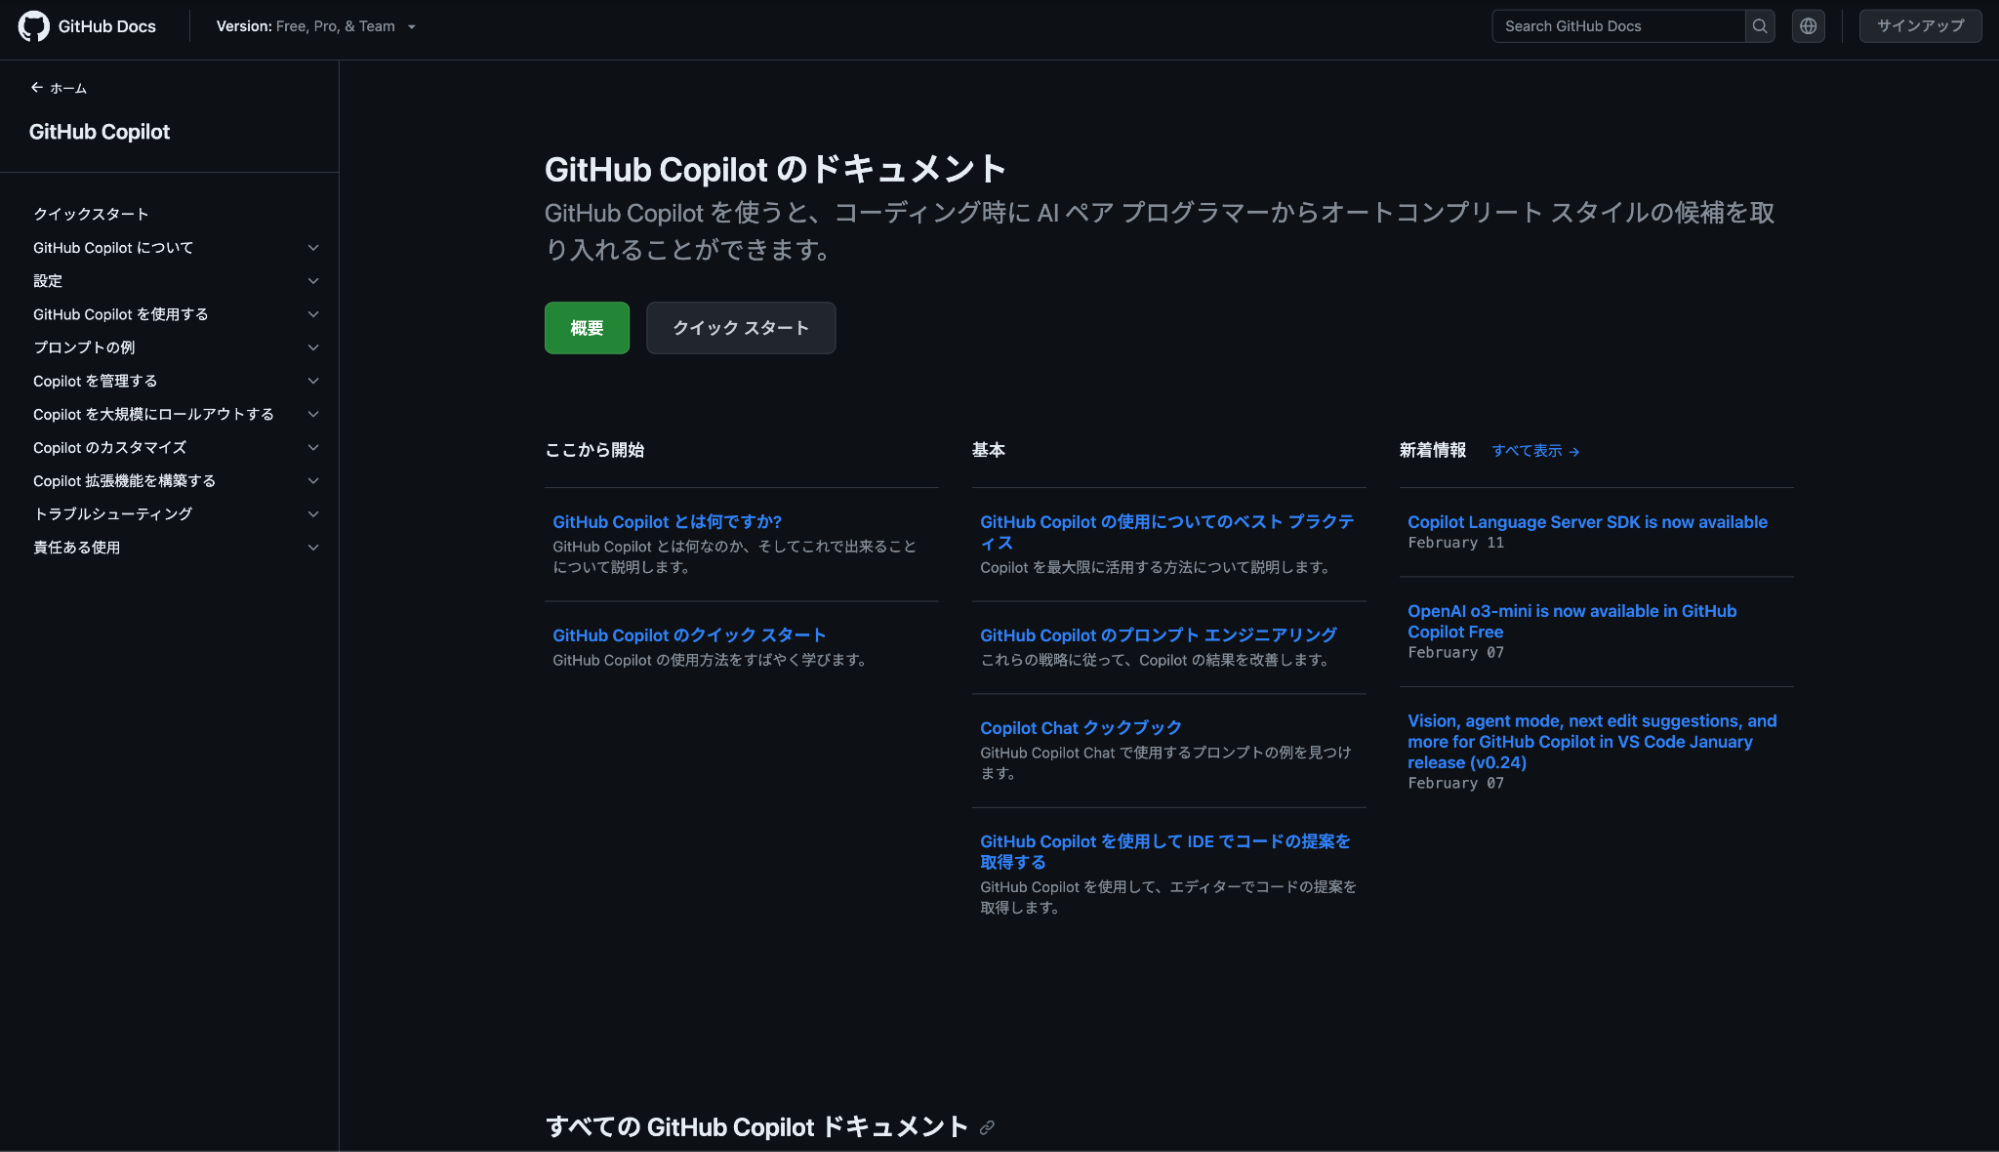
Task: Expand the Copilot のカスタマイズ chevron
Action: pos(313,448)
